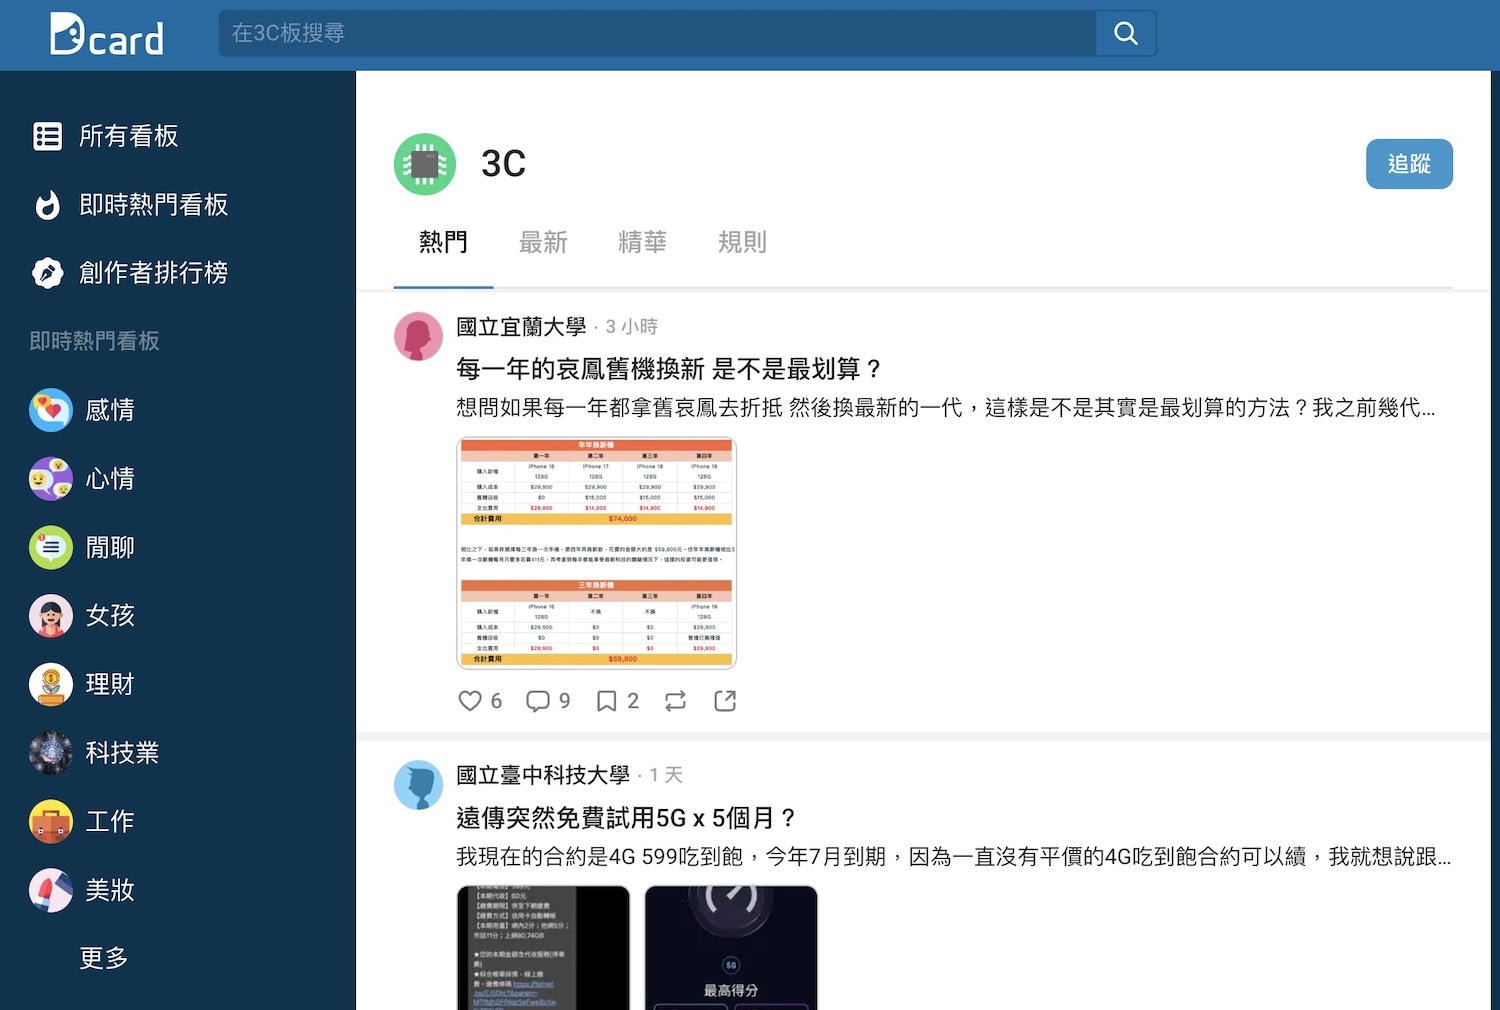Go to 工作 board icon

[x=51, y=822]
